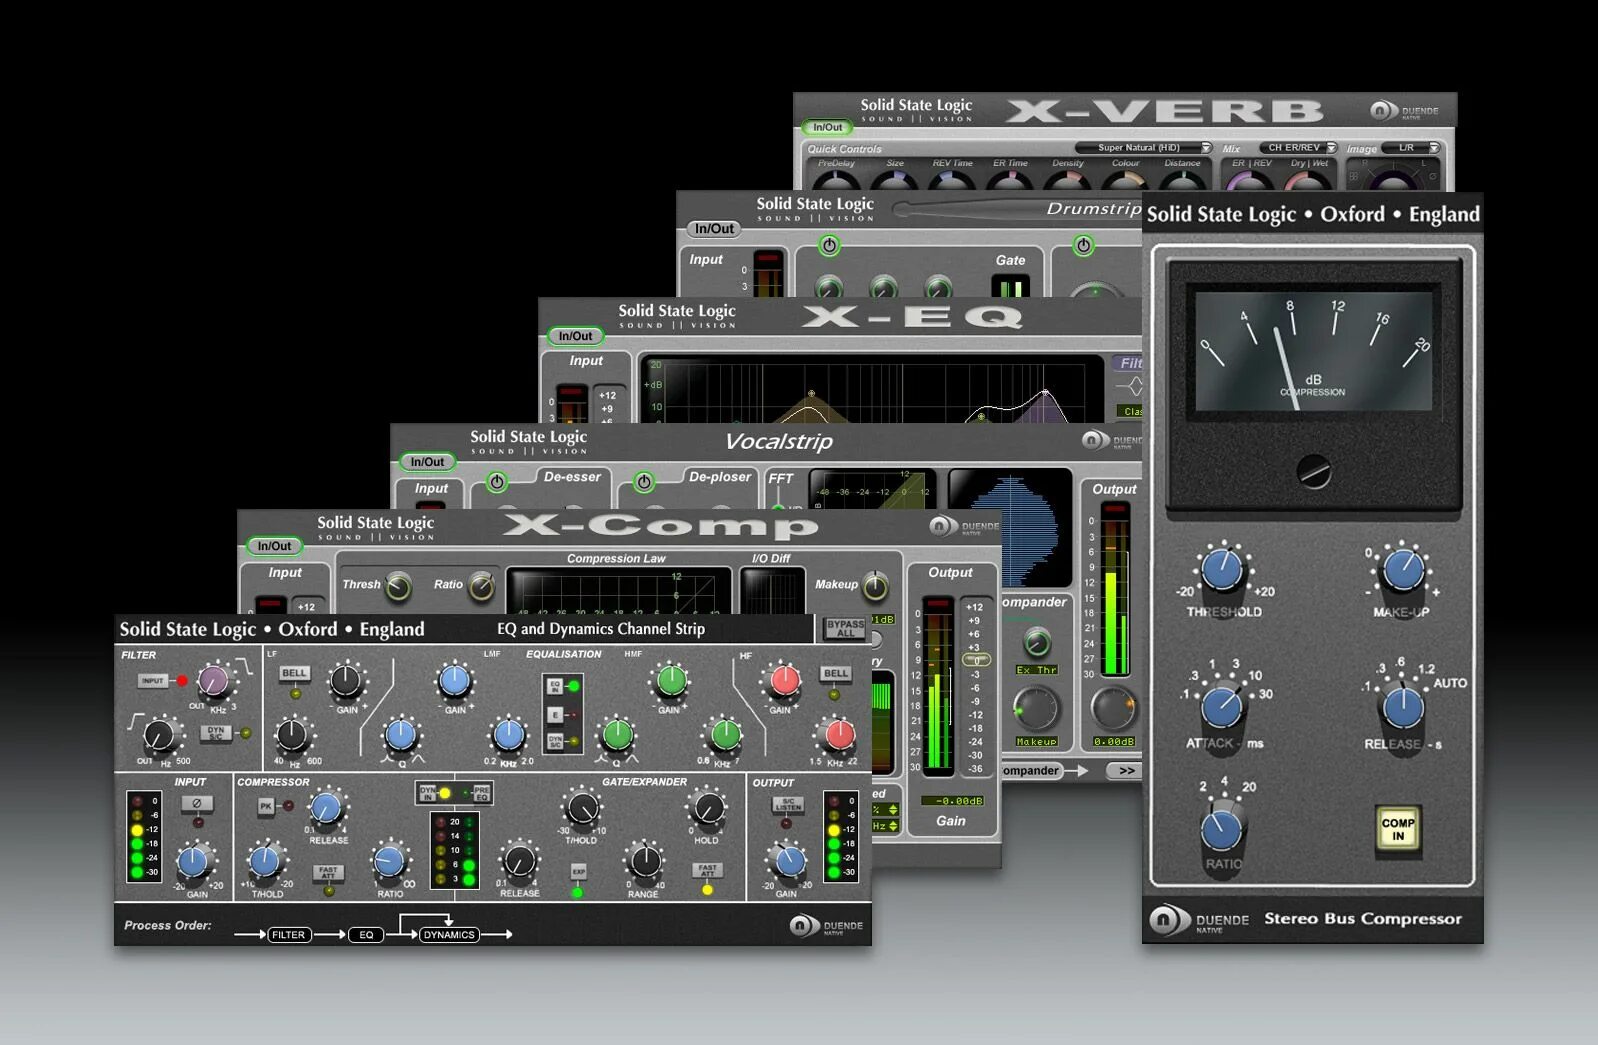Viewport: 1598px width, 1045px height.
Task: Click the X-Comp Makeup knob
Action: [875, 587]
